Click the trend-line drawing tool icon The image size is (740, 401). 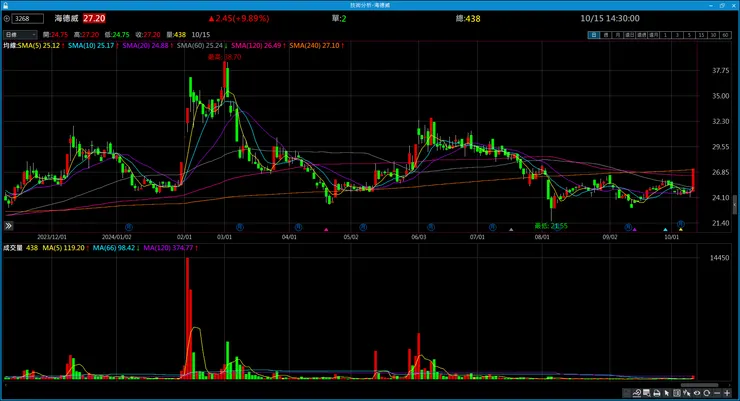point(637,393)
